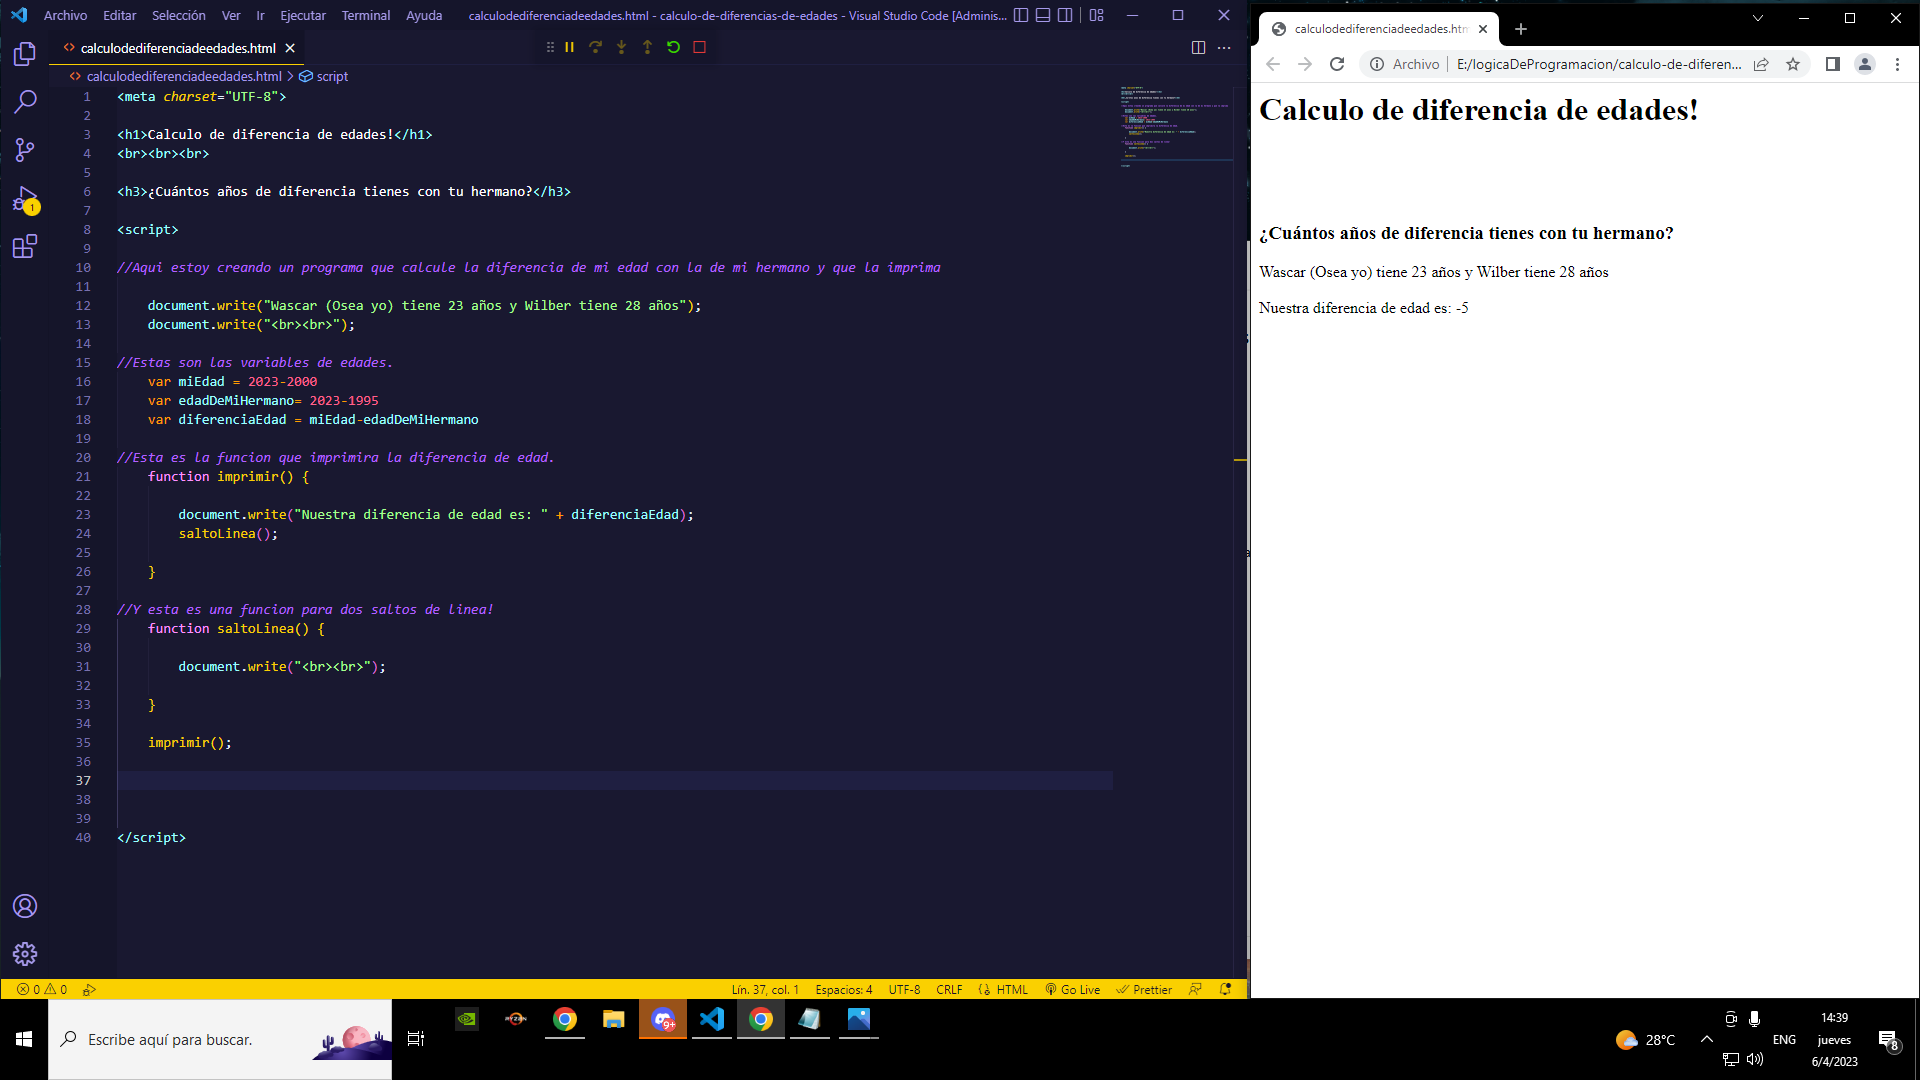Open the Search view in the activity bar
Viewport: 1920px width, 1080px height.
[x=25, y=102]
